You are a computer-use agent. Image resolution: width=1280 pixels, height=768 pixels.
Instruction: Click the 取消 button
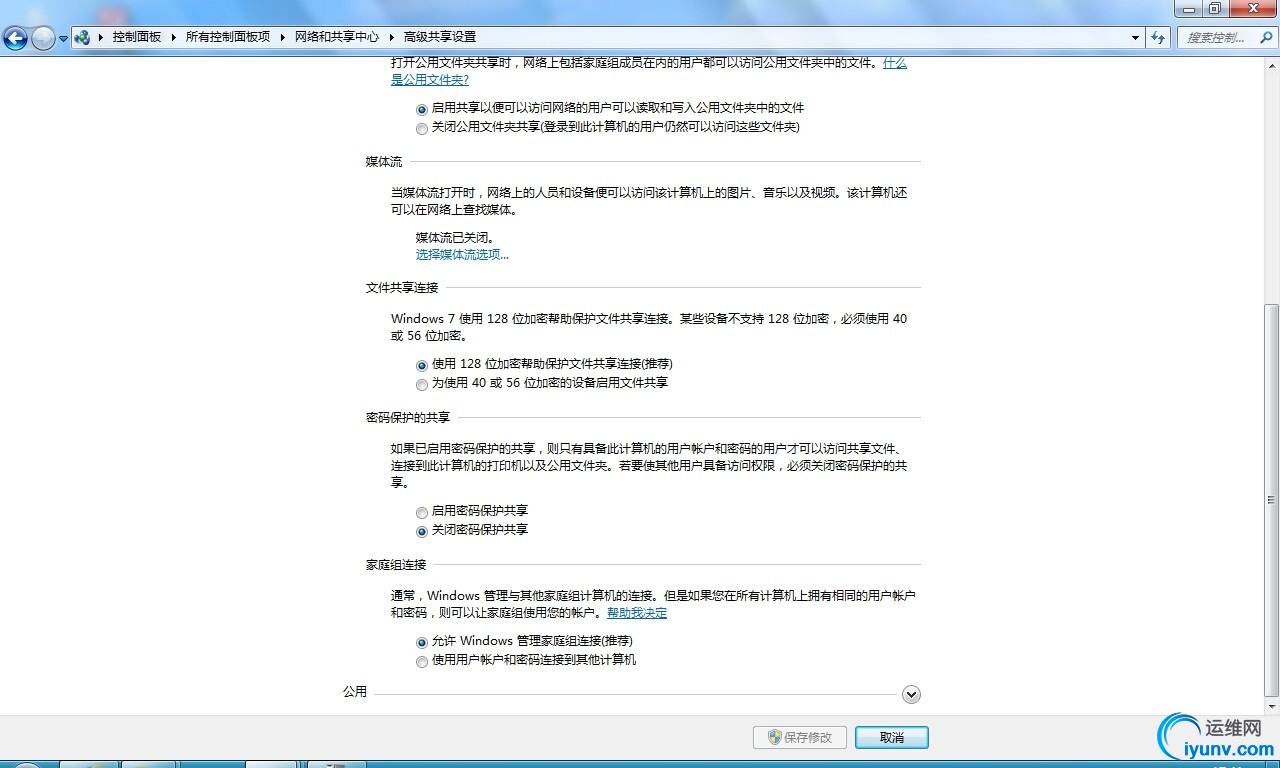(x=892, y=737)
